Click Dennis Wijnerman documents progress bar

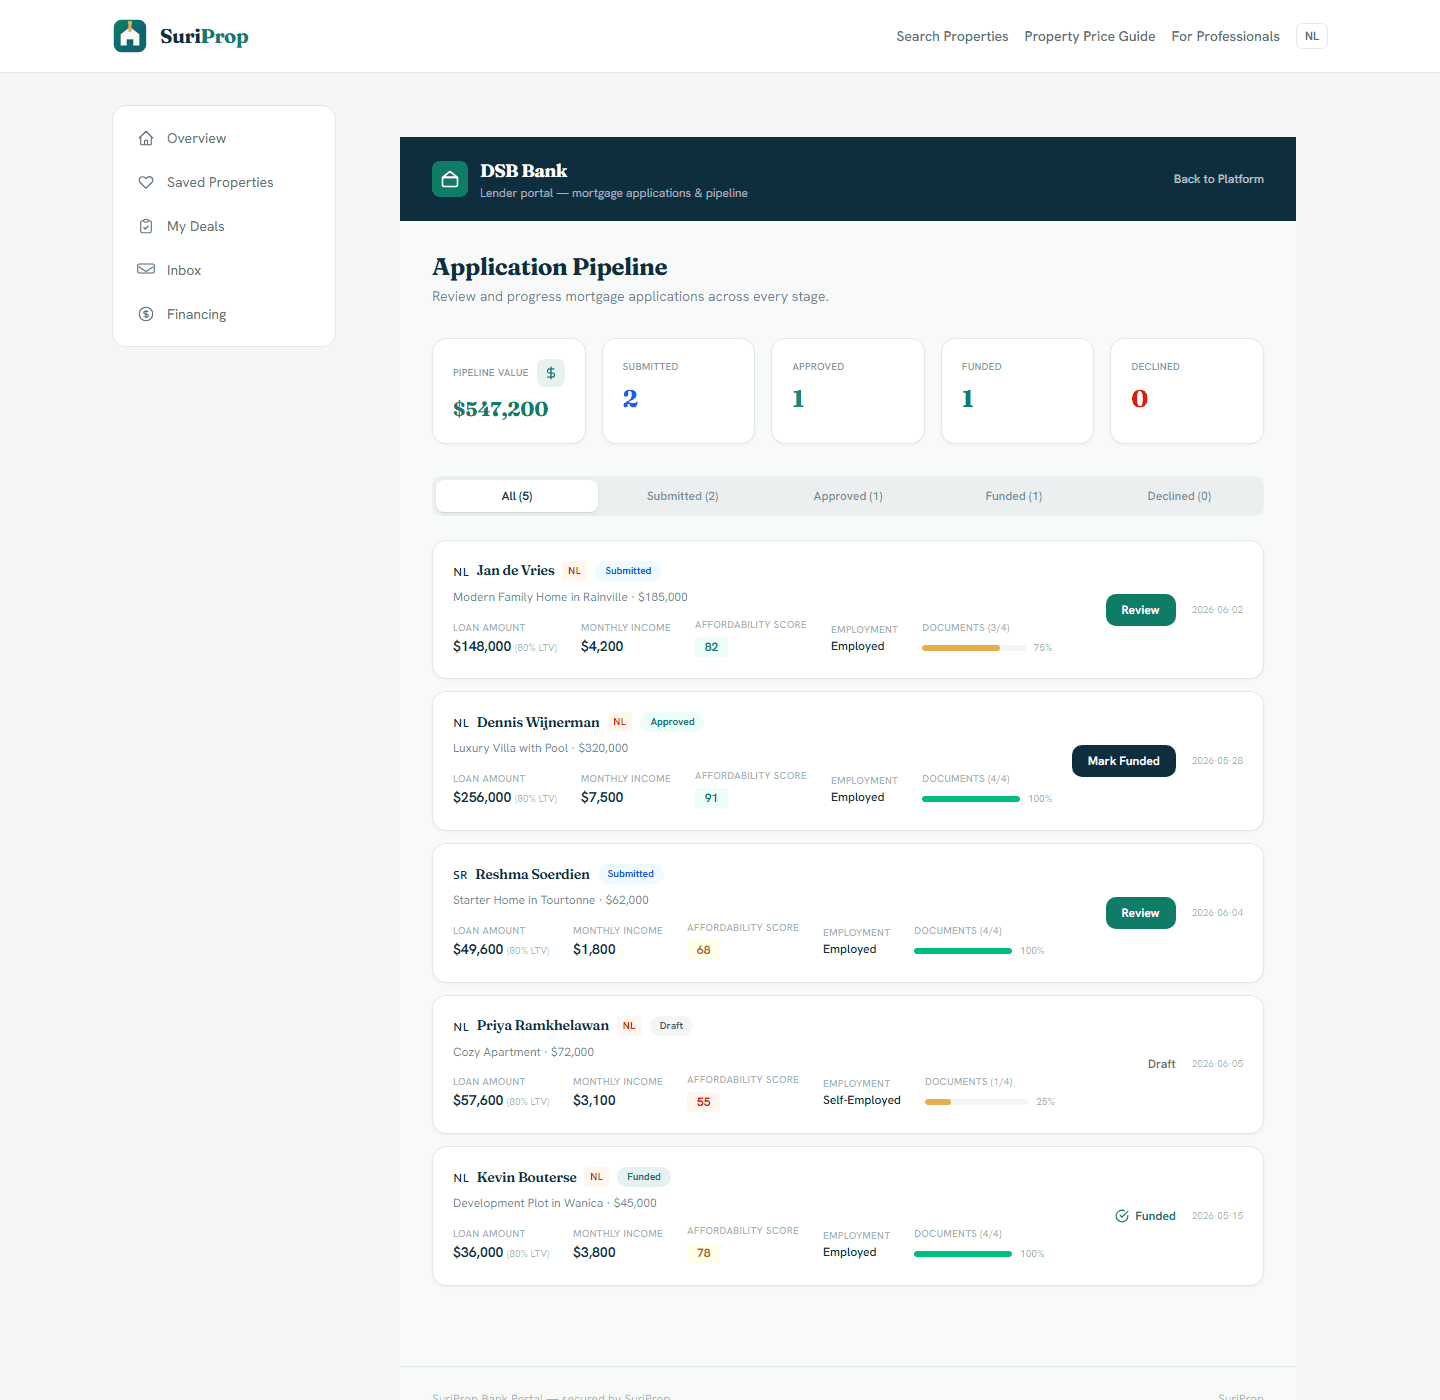(x=971, y=799)
